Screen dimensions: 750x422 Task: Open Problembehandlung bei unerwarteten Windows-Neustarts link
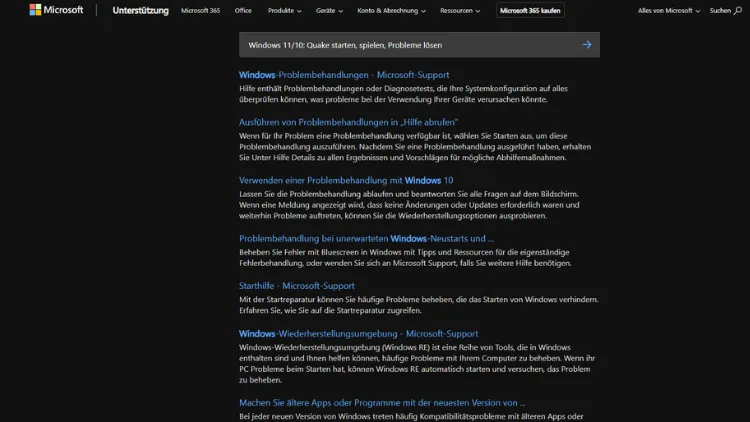(x=366, y=238)
